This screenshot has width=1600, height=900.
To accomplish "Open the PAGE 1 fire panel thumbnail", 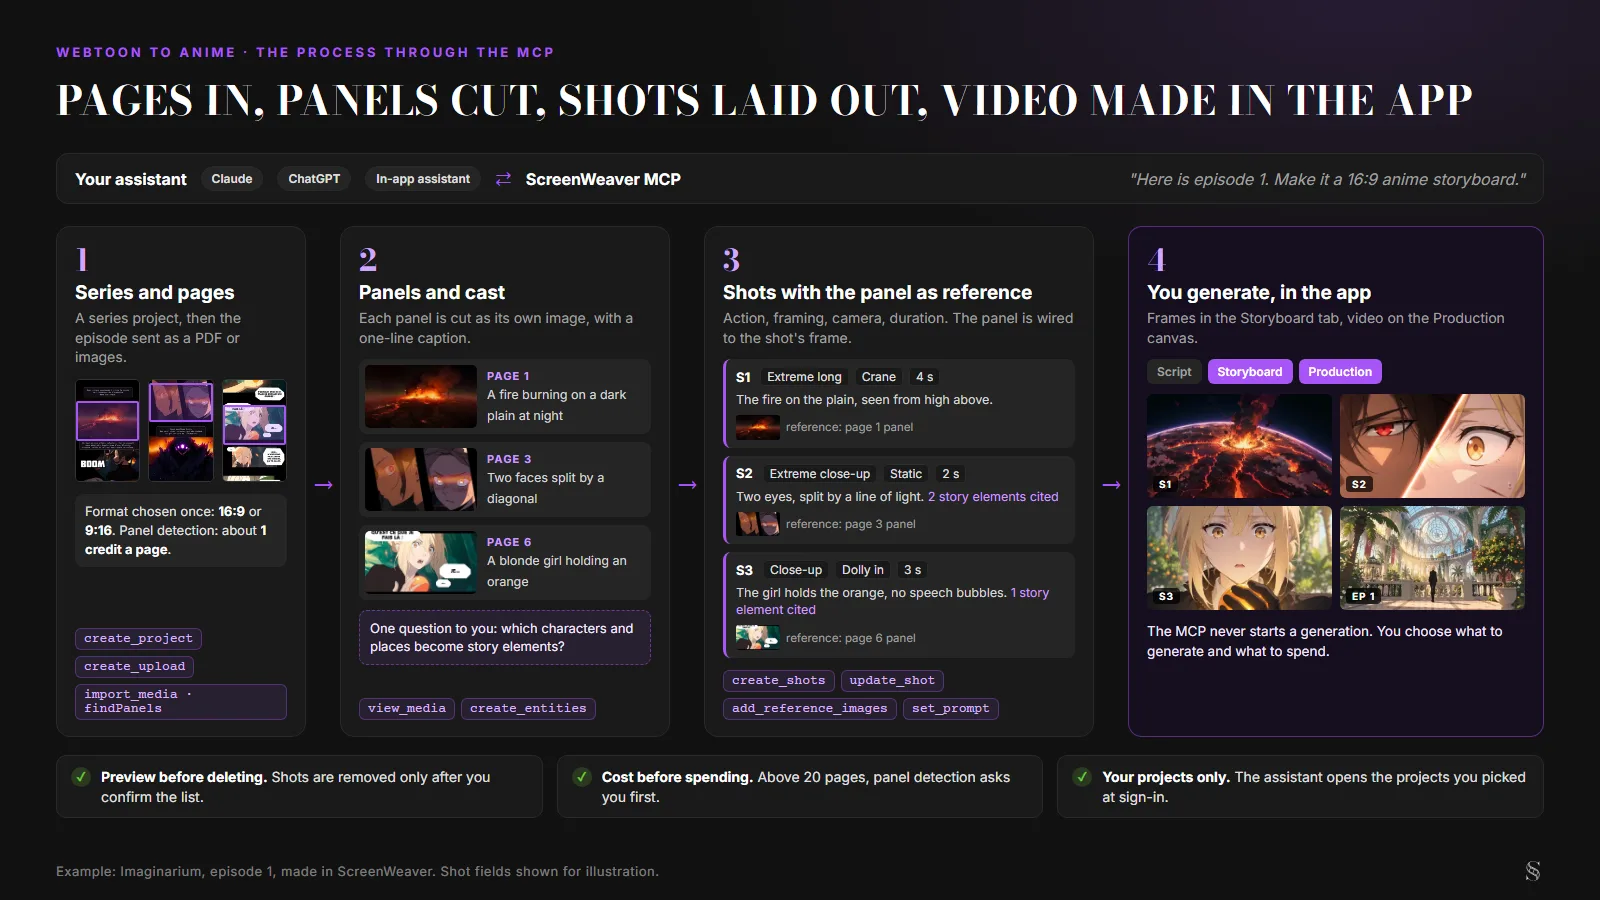I will [421, 396].
